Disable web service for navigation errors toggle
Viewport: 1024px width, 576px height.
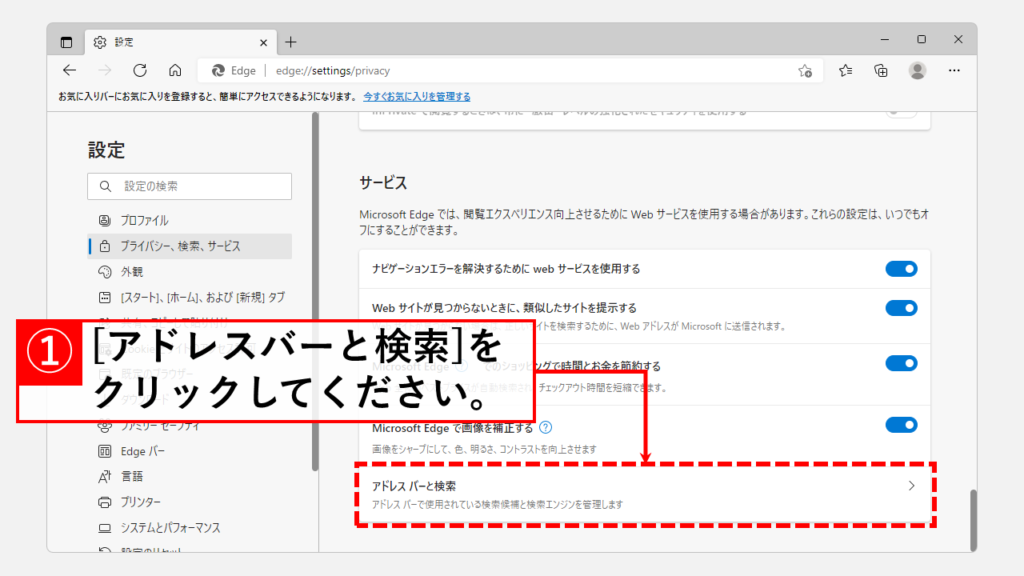[901, 269]
